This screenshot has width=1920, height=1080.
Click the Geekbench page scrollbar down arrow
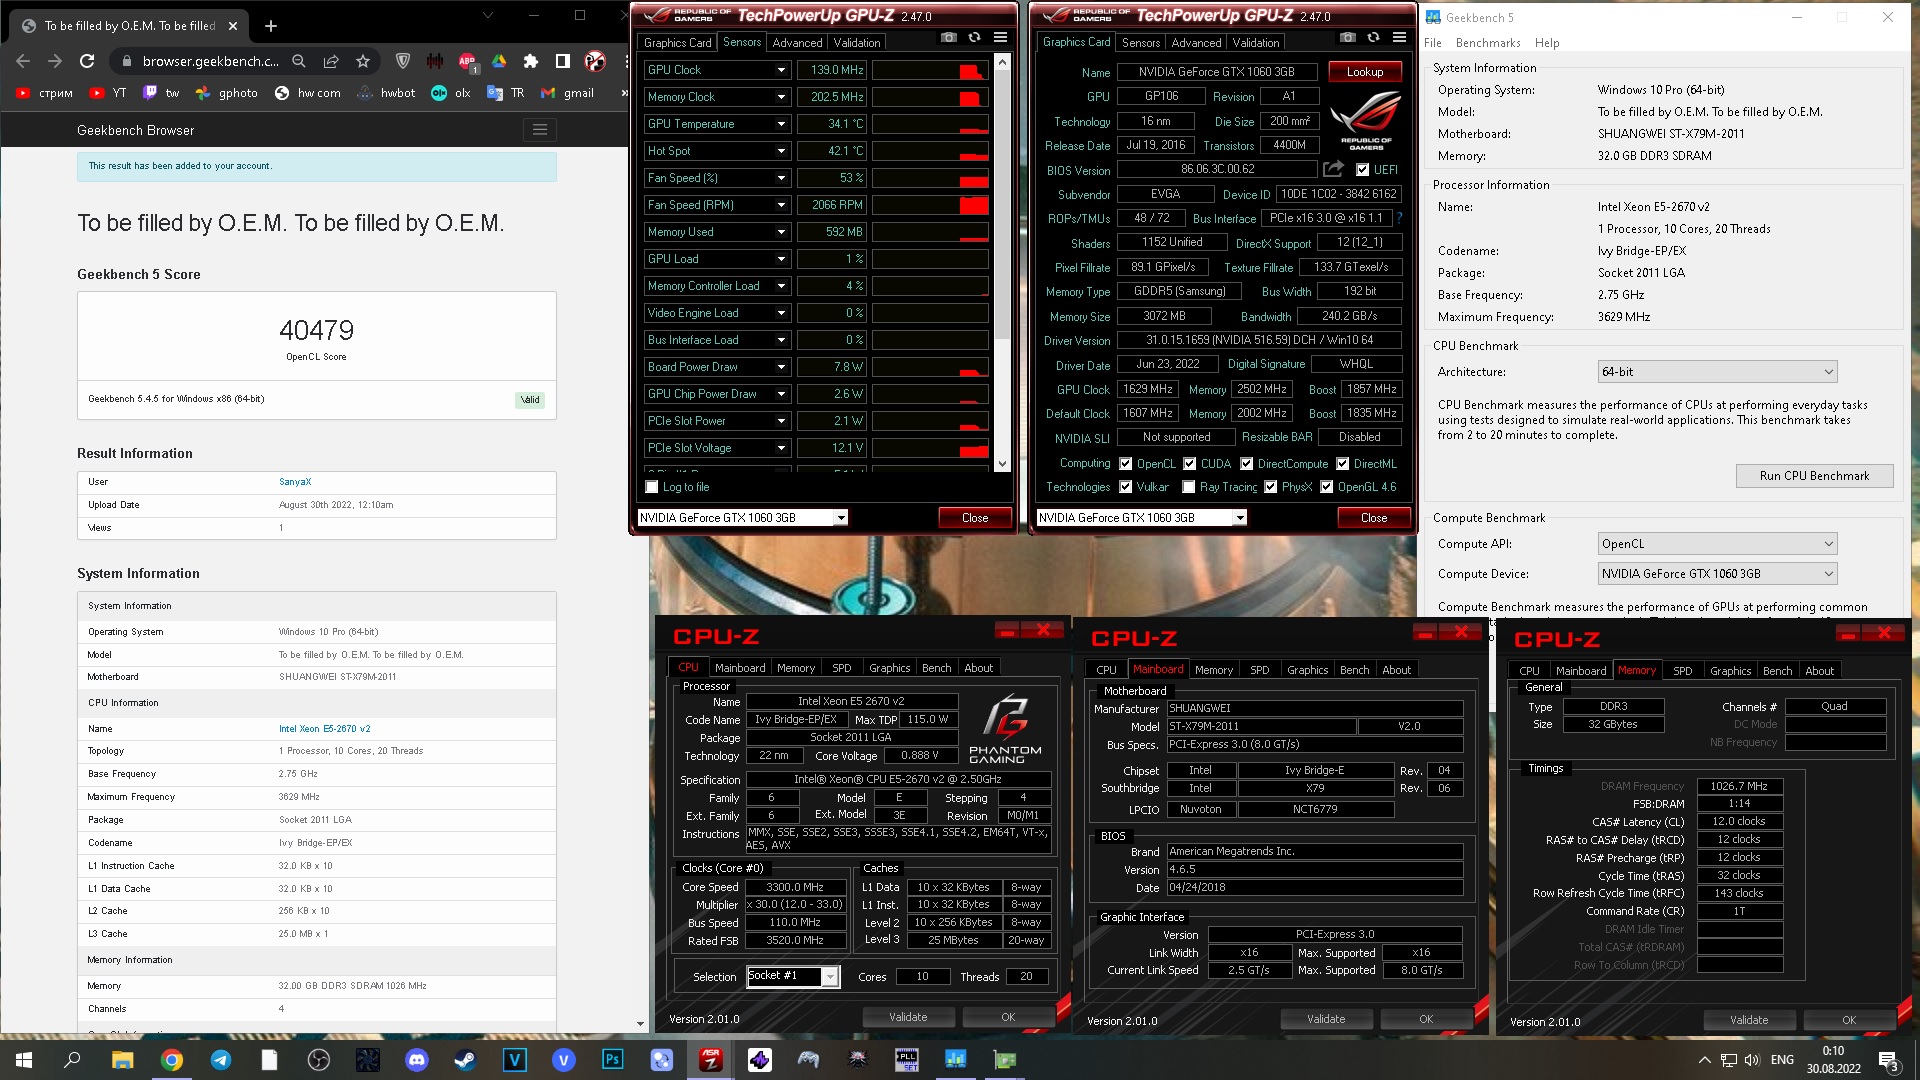point(641,1024)
